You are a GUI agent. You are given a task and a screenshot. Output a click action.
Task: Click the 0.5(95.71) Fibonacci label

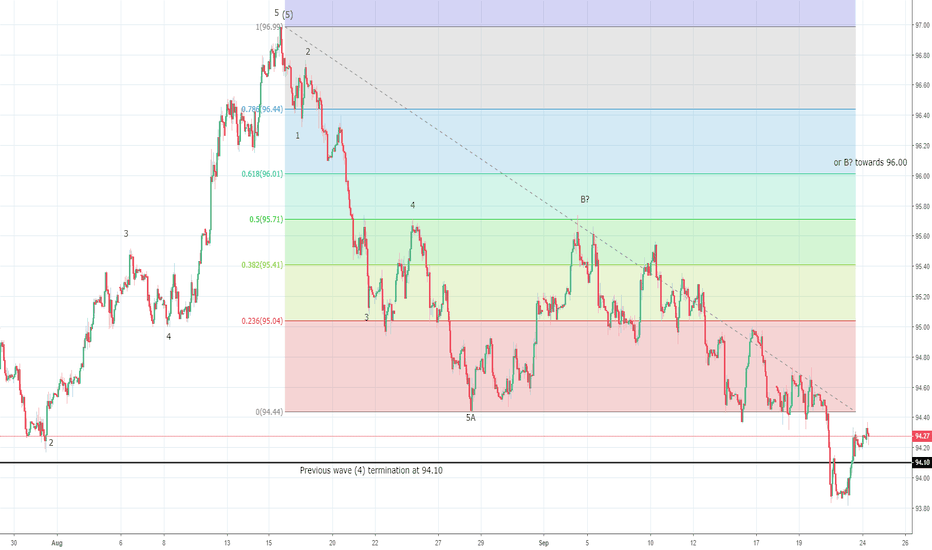(x=266, y=219)
